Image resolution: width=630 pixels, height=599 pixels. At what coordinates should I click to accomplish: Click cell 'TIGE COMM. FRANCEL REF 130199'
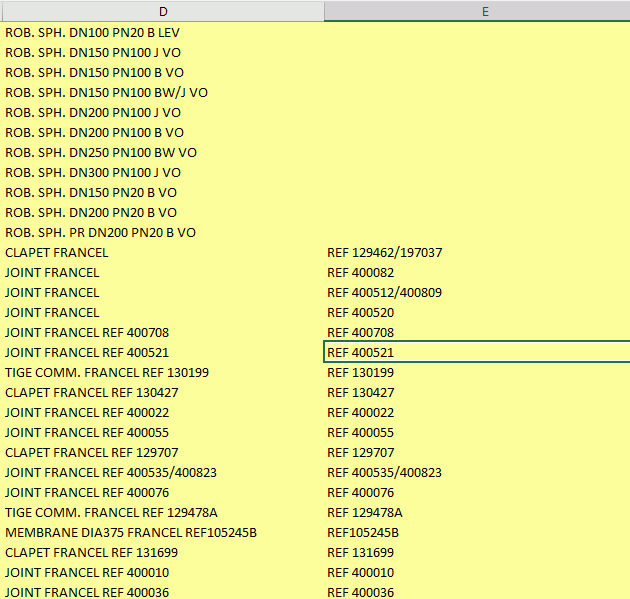pyautogui.click(x=163, y=373)
